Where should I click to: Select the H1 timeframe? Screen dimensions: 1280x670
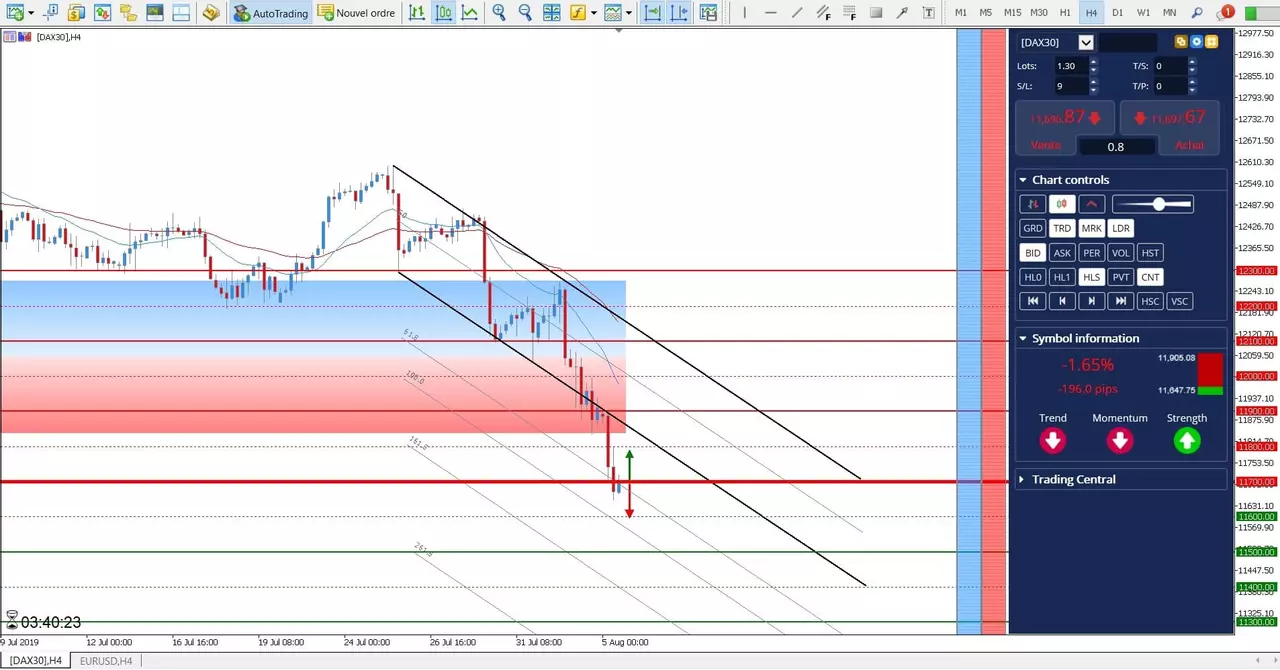coord(1065,13)
